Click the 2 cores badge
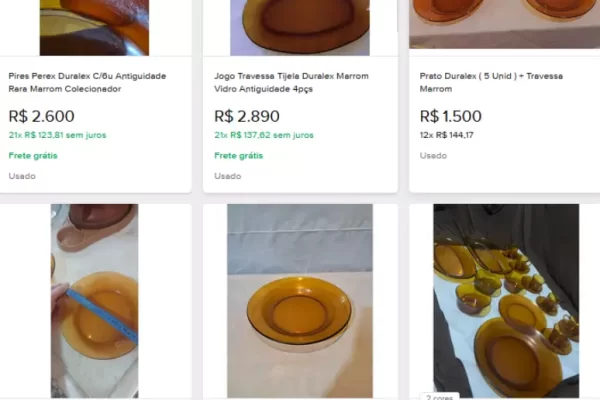 [439, 397]
